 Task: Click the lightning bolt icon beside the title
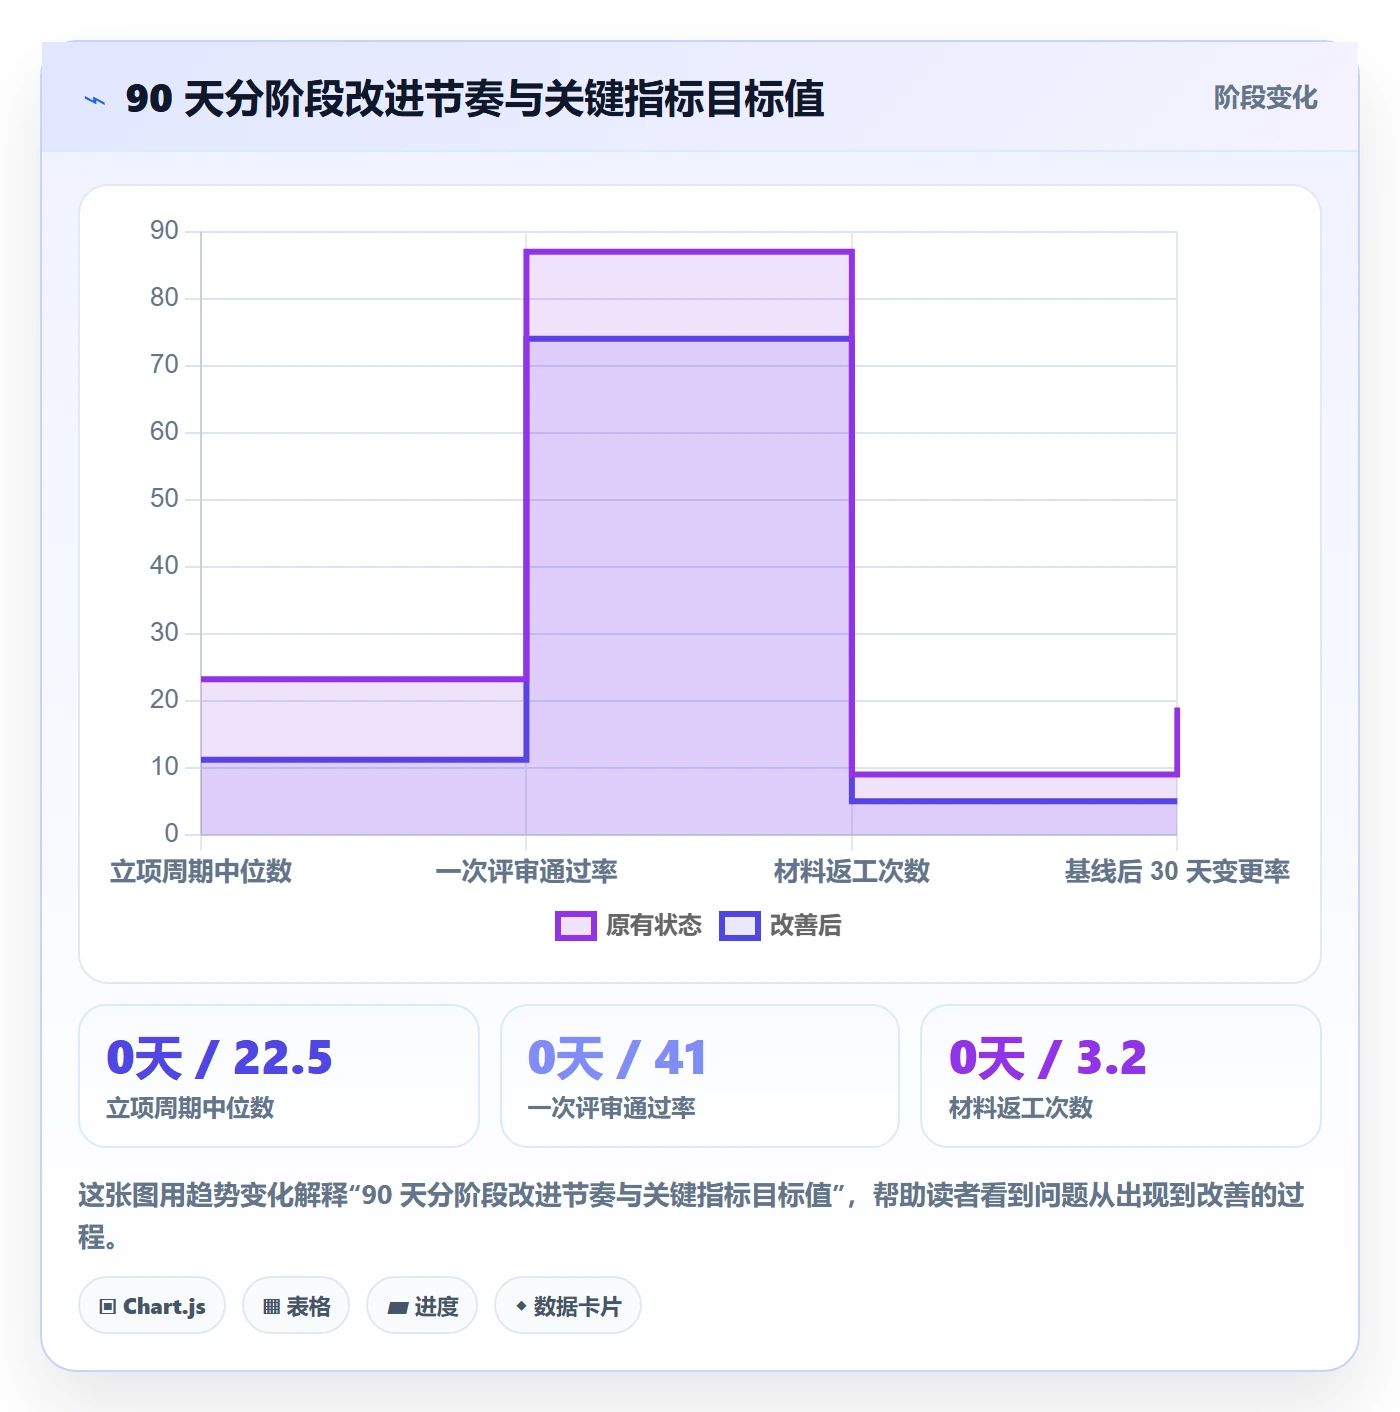click(95, 100)
